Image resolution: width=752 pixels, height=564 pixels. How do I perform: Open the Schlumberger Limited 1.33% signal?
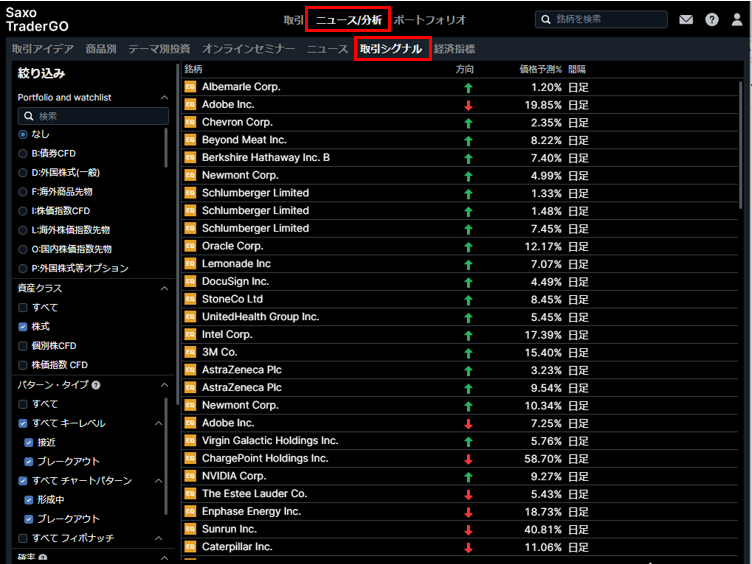pos(460,193)
